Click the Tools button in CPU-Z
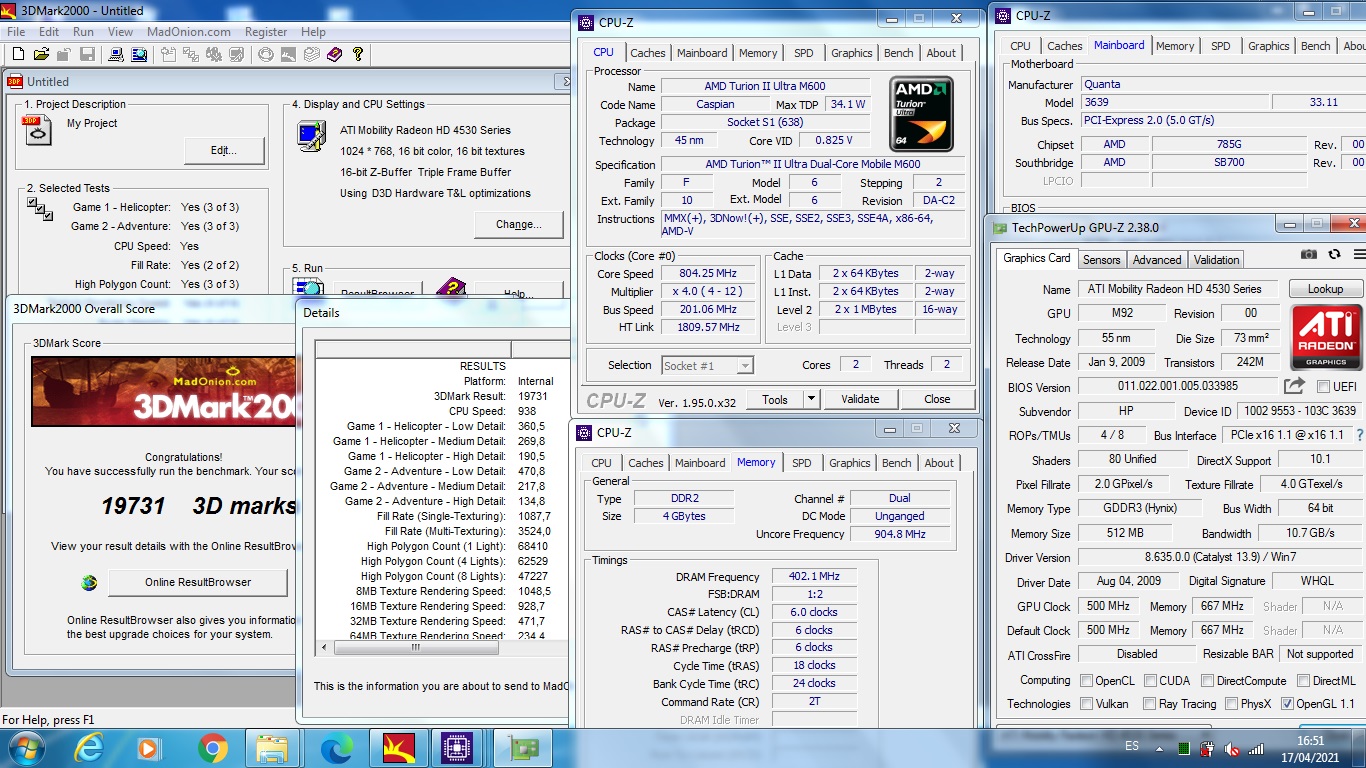Viewport: 1366px width, 768px height. [775, 399]
